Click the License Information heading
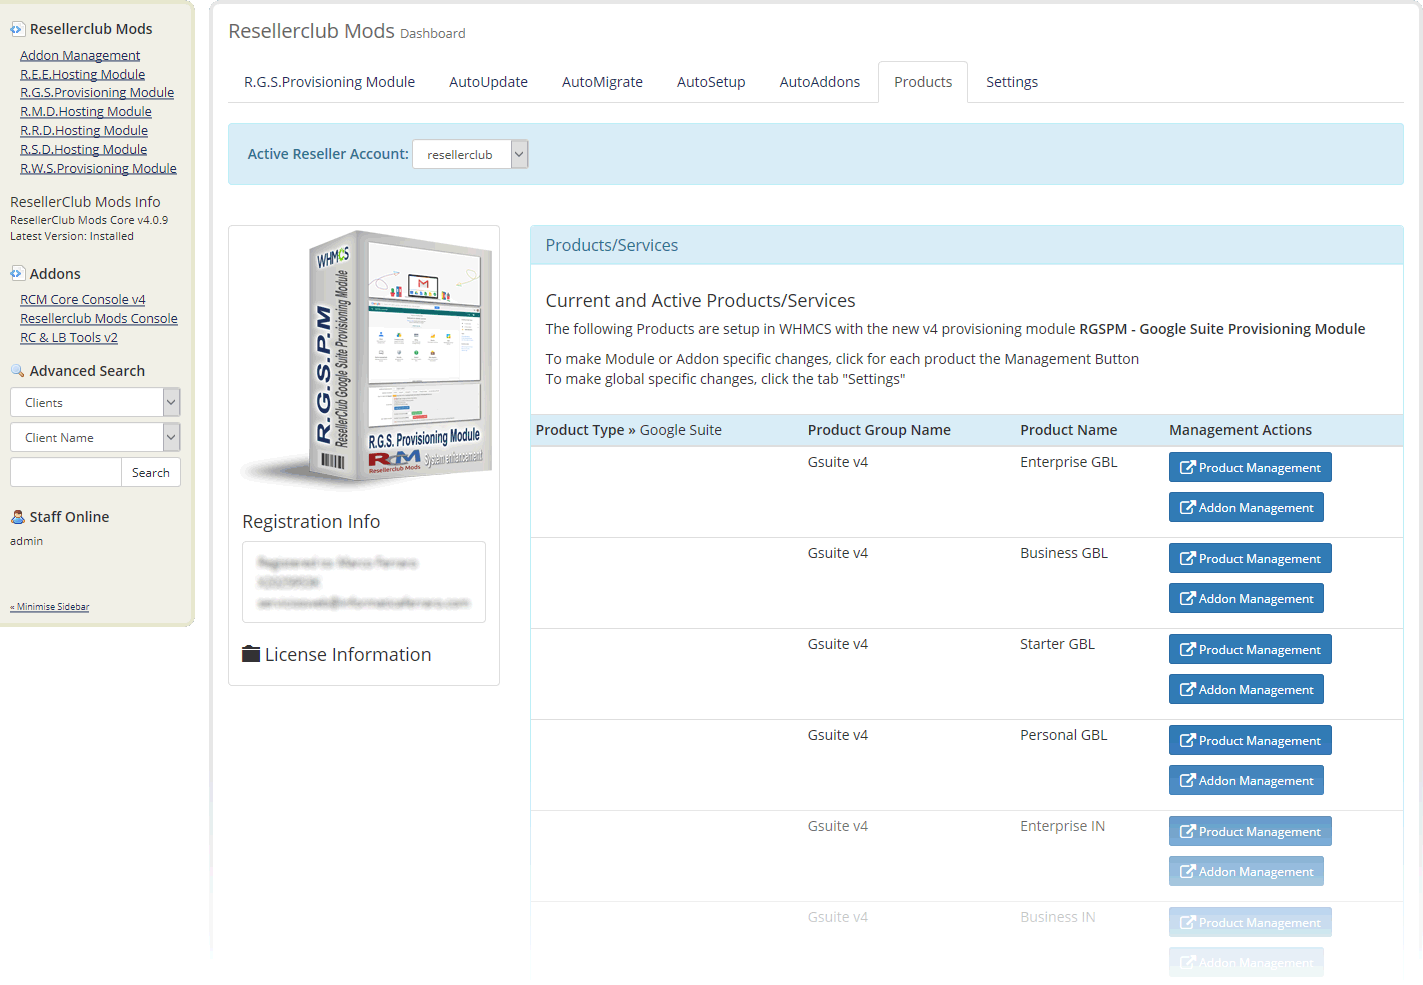The image size is (1423, 985). 348,654
